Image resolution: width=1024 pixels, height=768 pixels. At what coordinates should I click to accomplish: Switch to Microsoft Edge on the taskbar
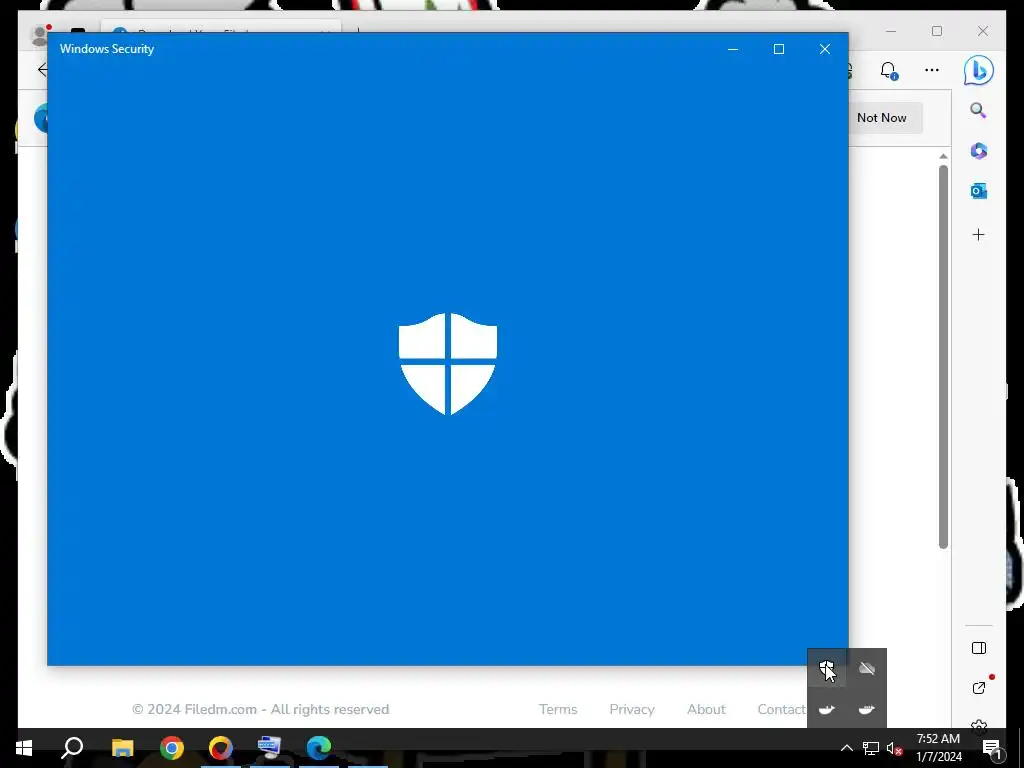319,748
